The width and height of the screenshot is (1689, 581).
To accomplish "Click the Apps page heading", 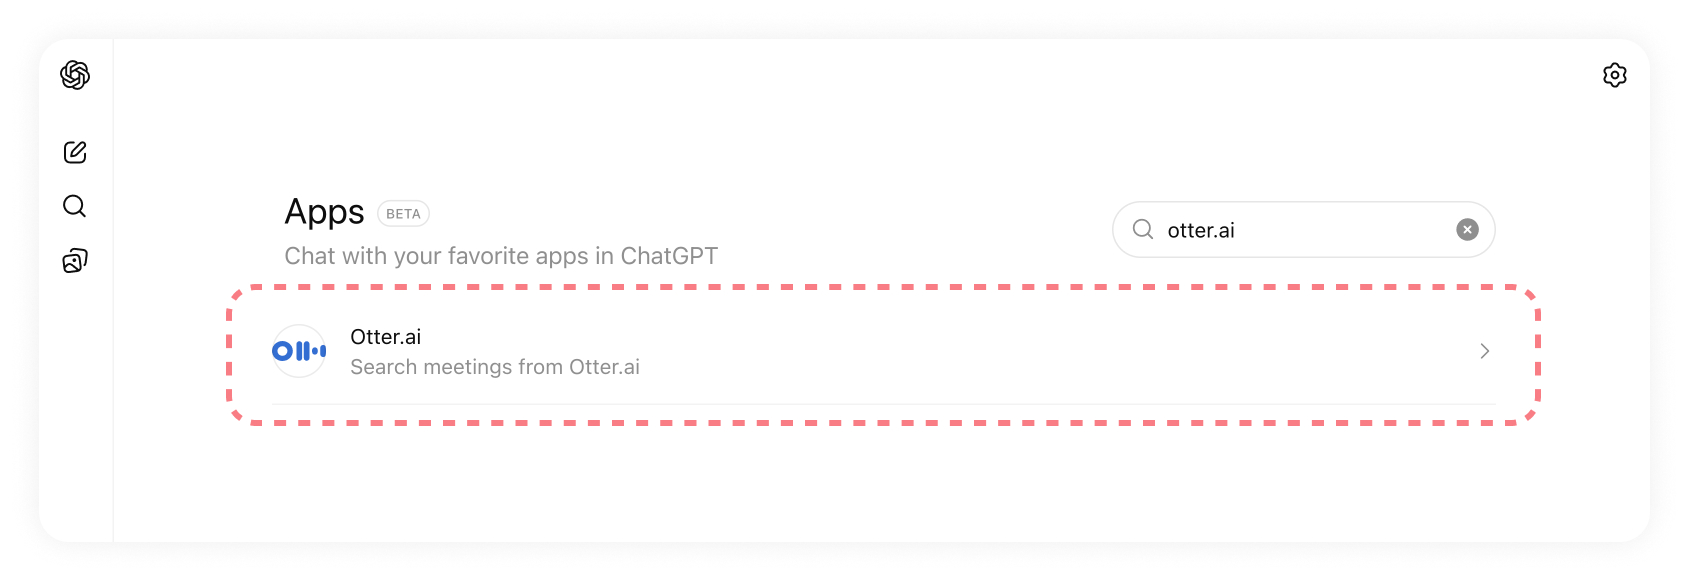I will click(x=324, y=212).
